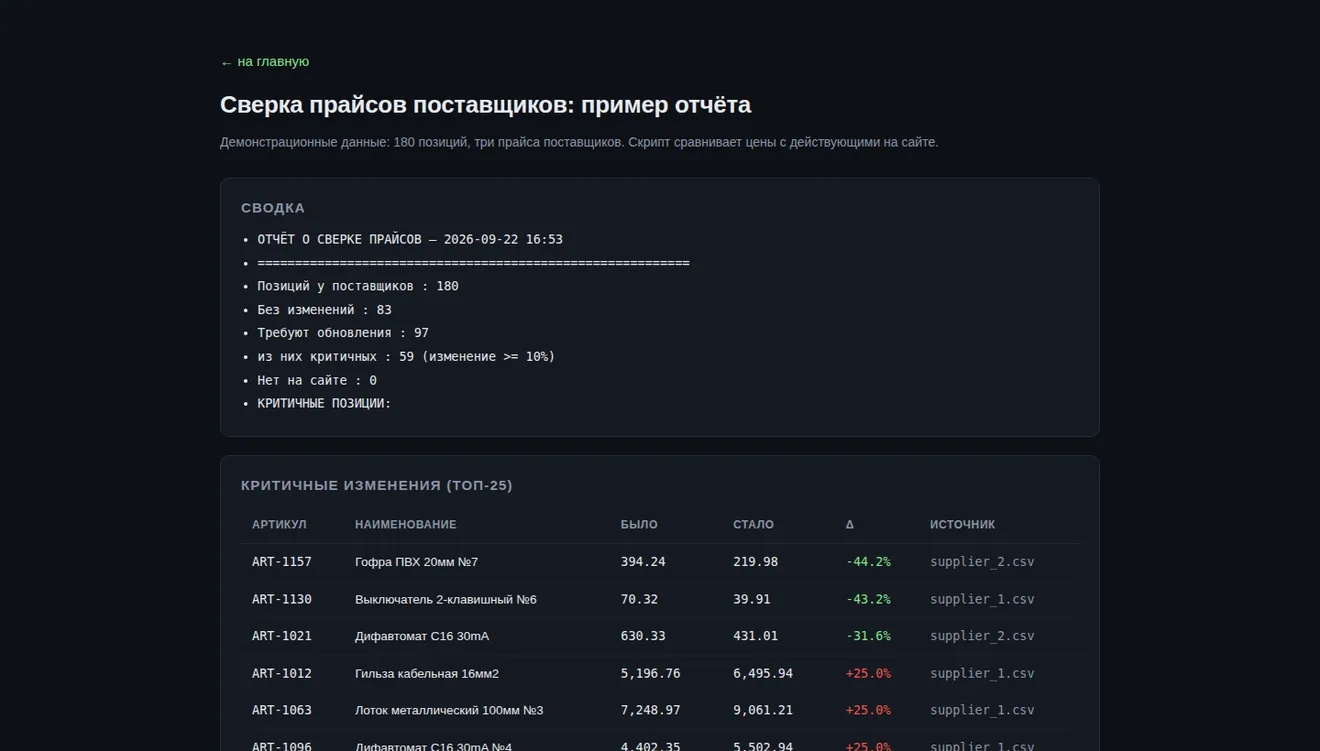
Task: Click the 'КРИТИЧНЫЕ ПОЗИЦИИ:' line
Action: [x=324, y=403]
